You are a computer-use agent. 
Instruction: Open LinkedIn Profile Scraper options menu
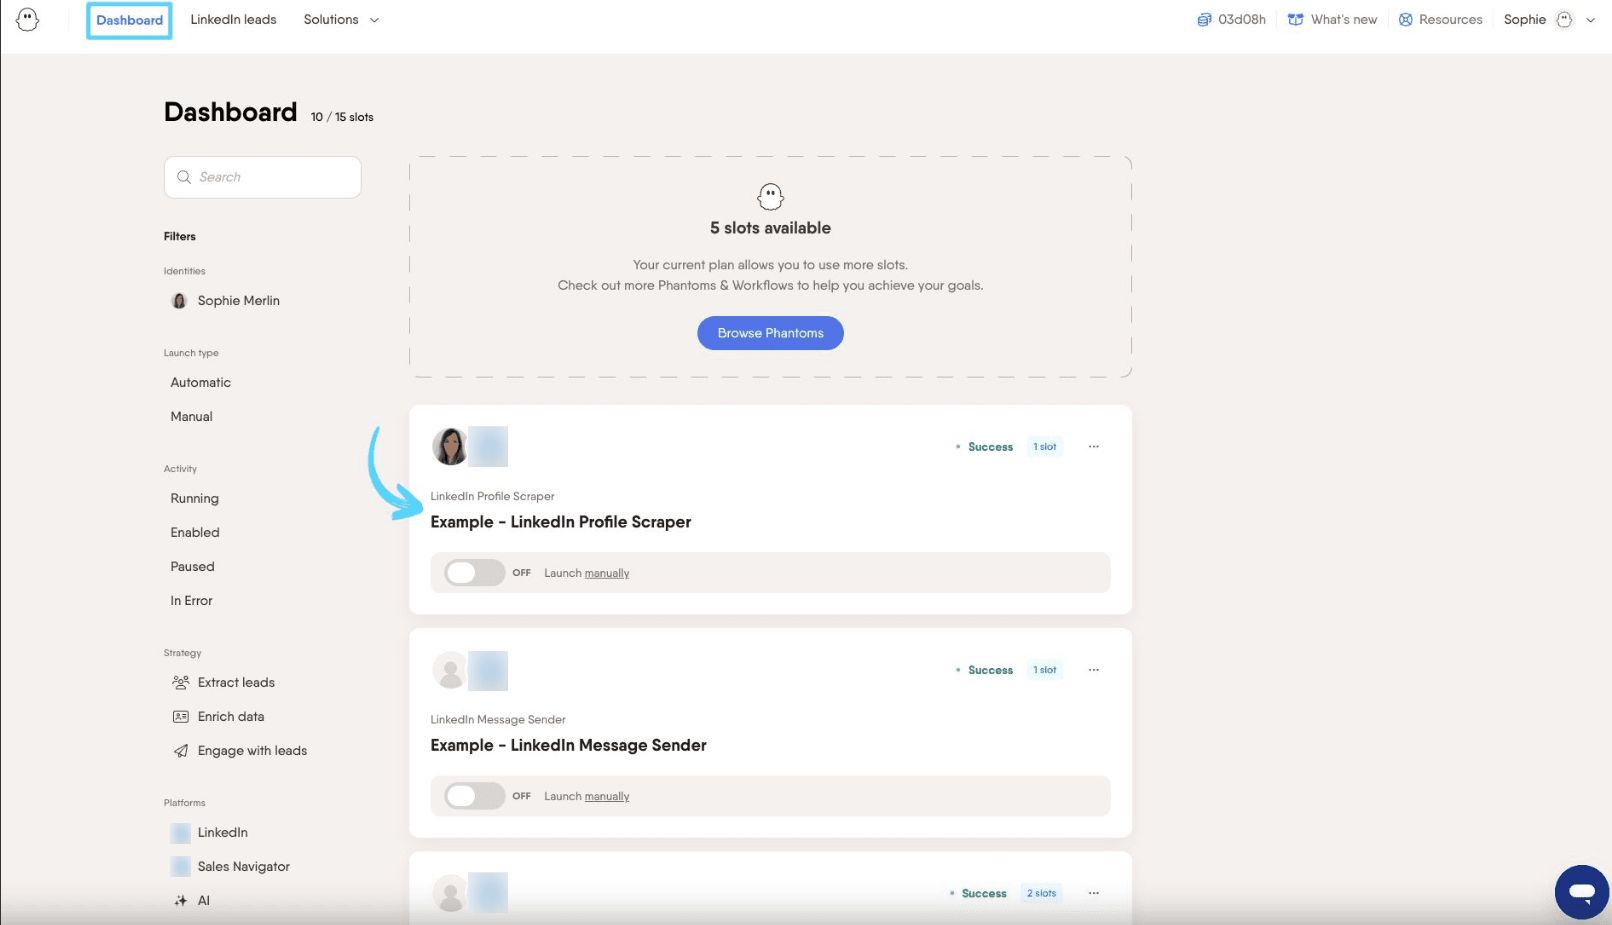[x=1094, y=447]
